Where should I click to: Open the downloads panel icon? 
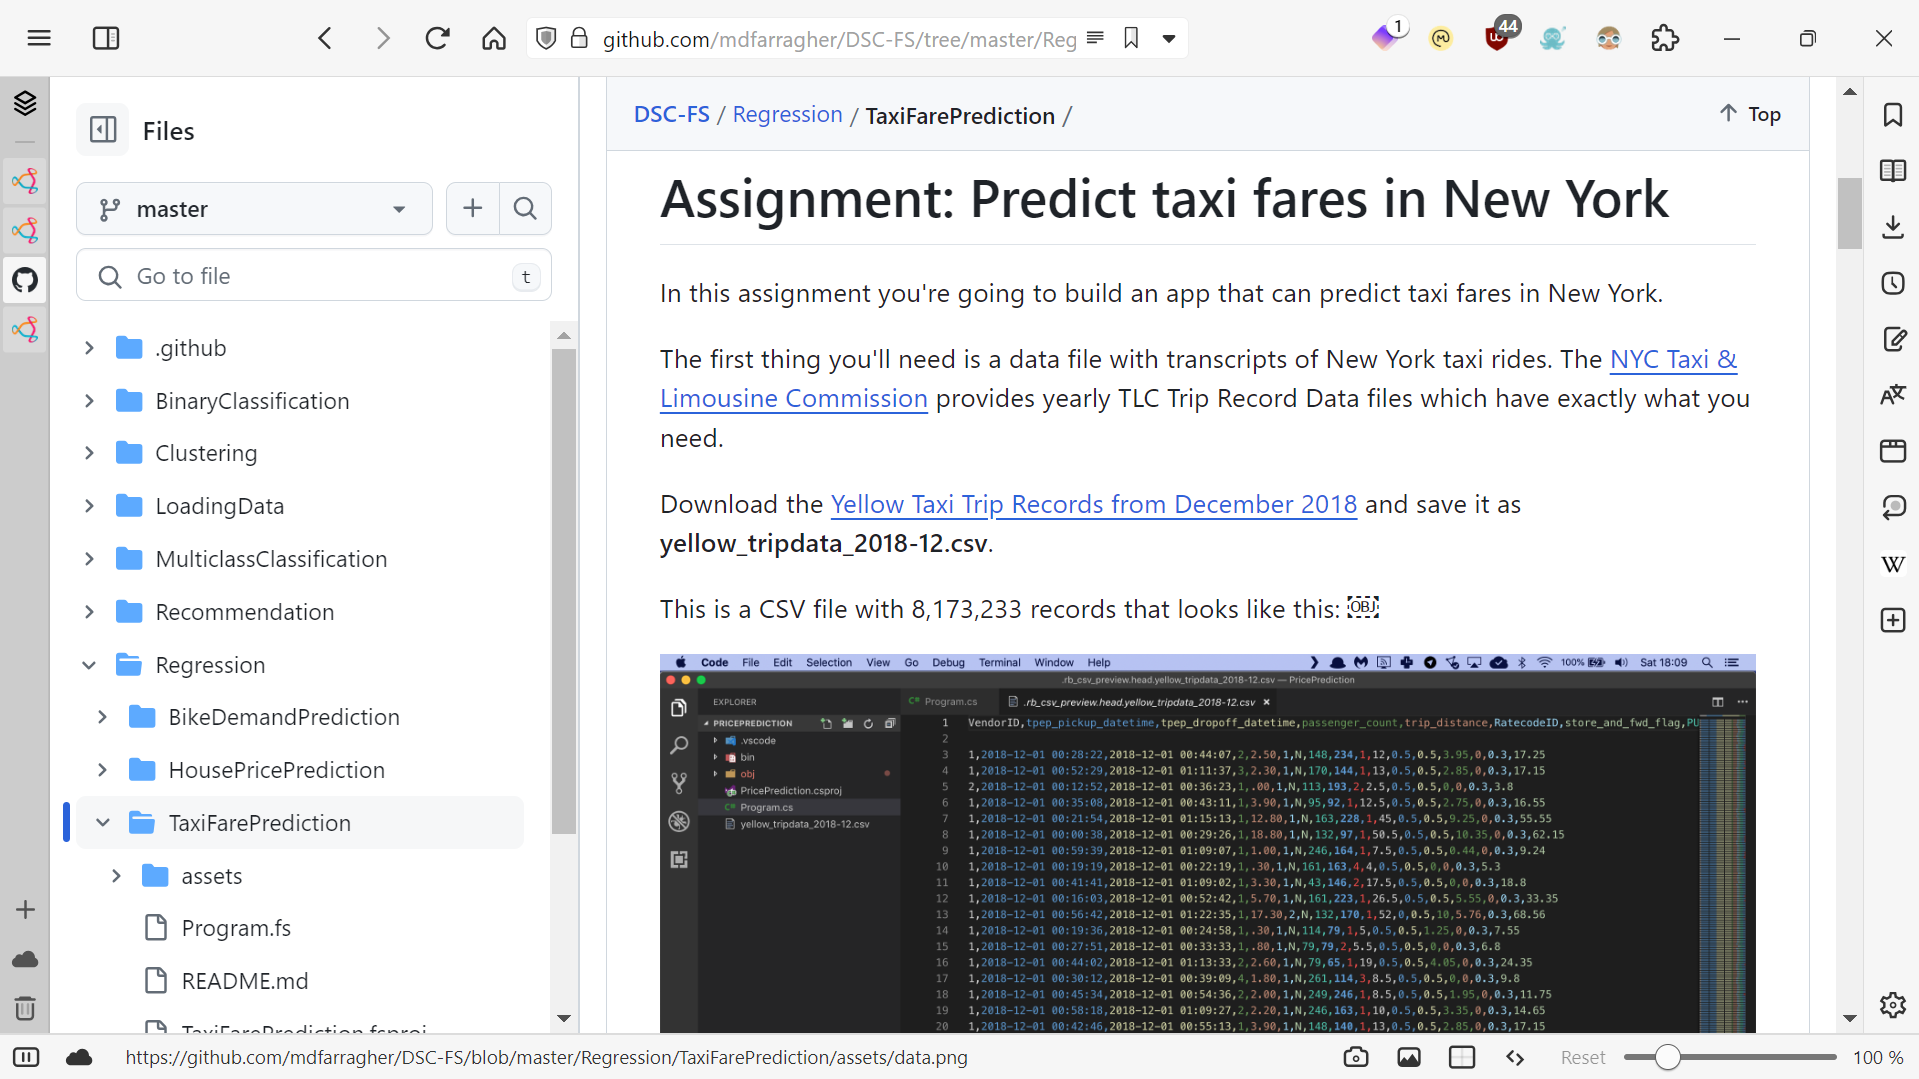(1892, 227)
